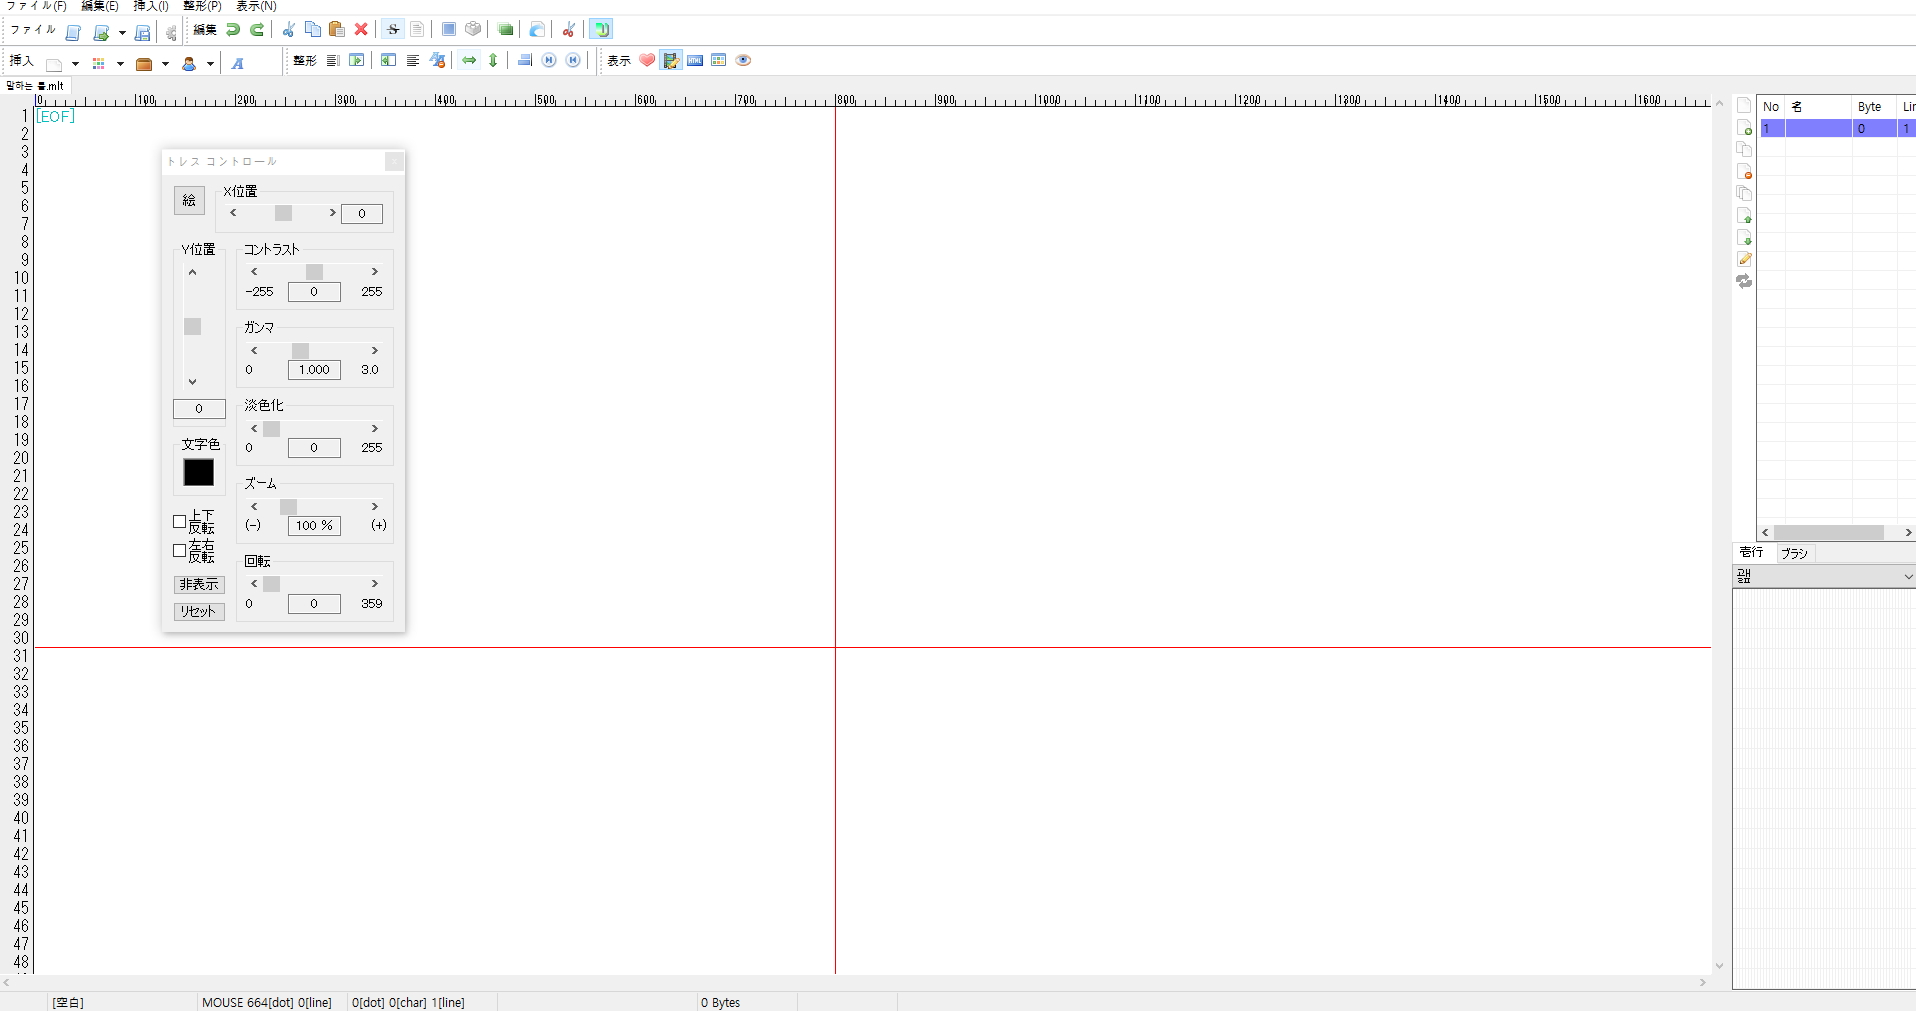Open the dropdown arrow beside person icon
The width and height of the screenshot is (1916, 1011).
pyautogui.click(x=210, y=64)
